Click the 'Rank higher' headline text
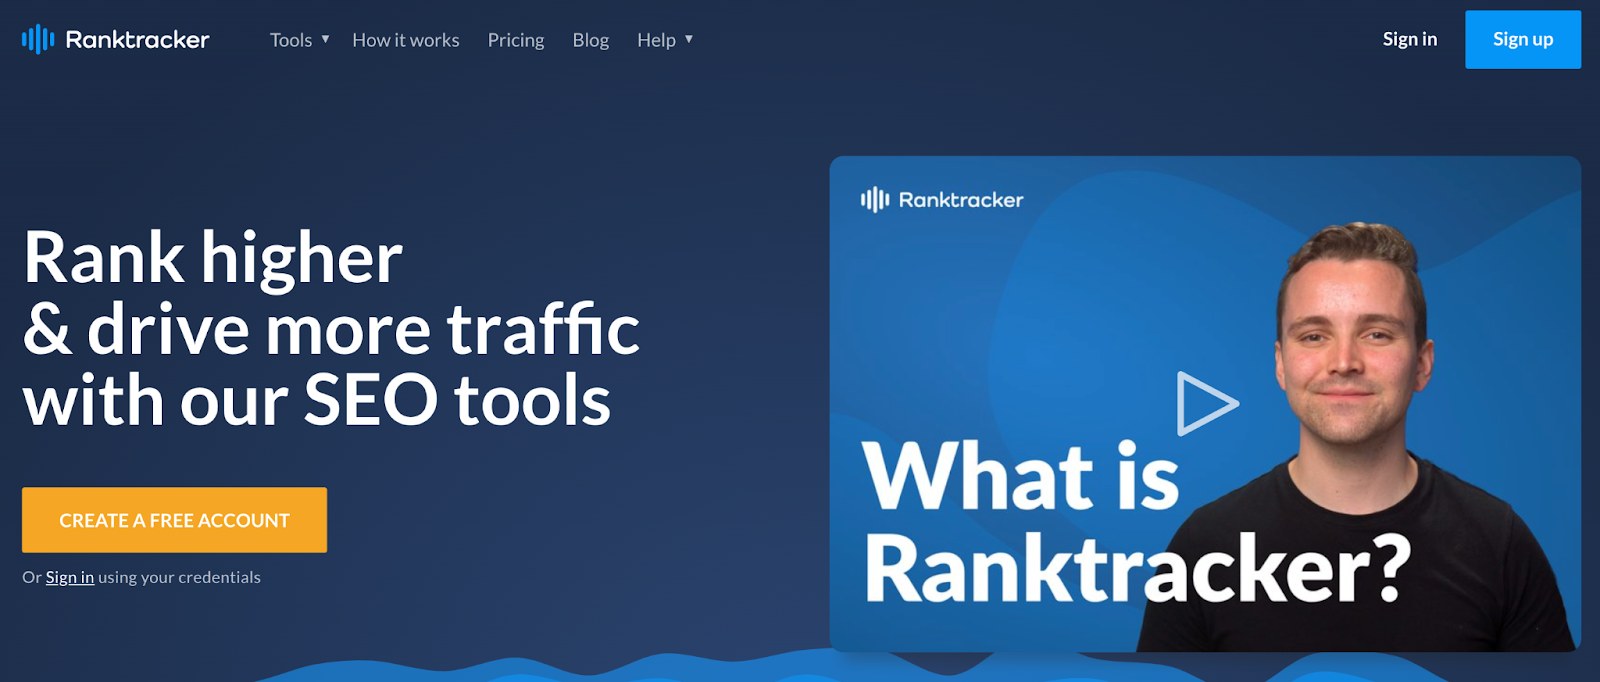Viewport: 1600px width, 682px height. [x=212, y=258]
